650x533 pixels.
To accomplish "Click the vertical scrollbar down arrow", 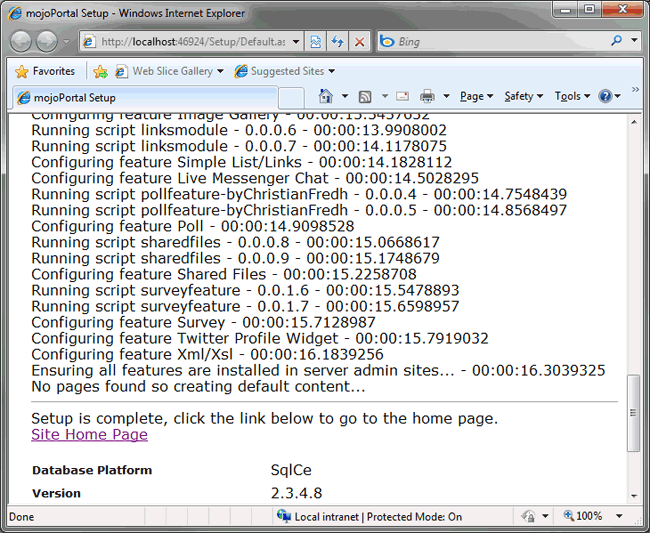I will [x=632, y=495].
